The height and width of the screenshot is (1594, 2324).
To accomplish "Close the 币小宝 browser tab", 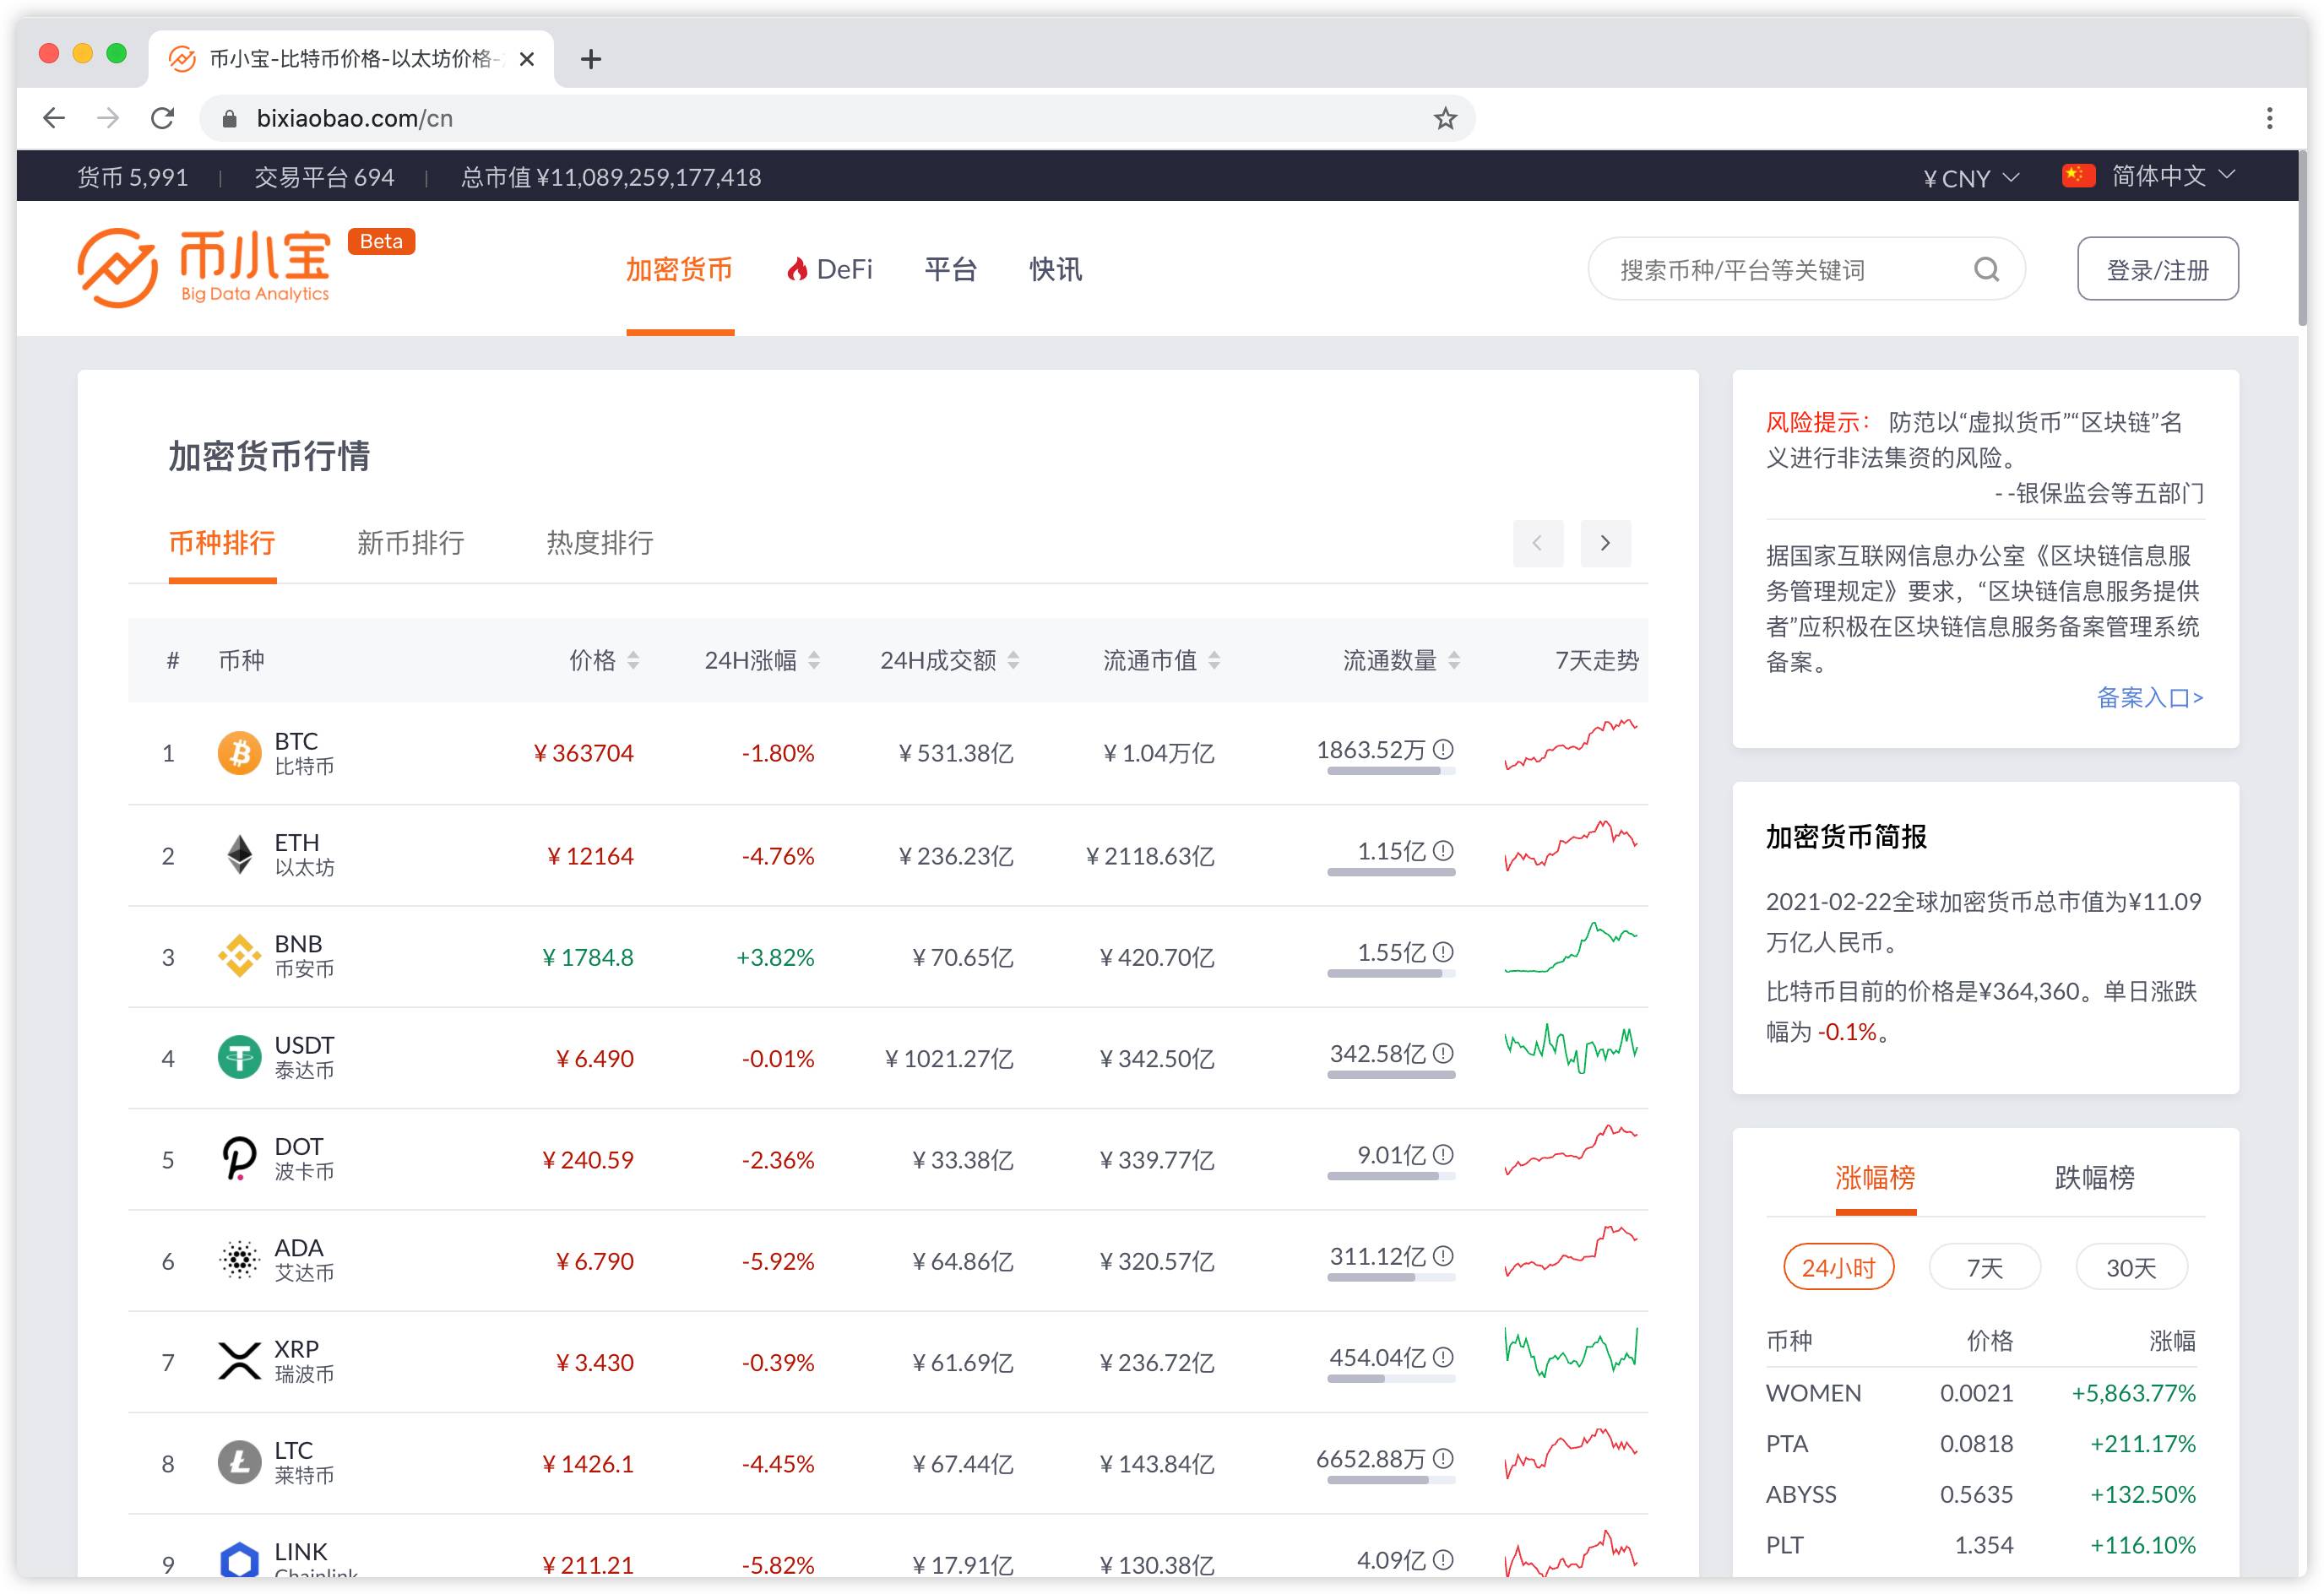I will pyautogui.click(x=527, y=59).
